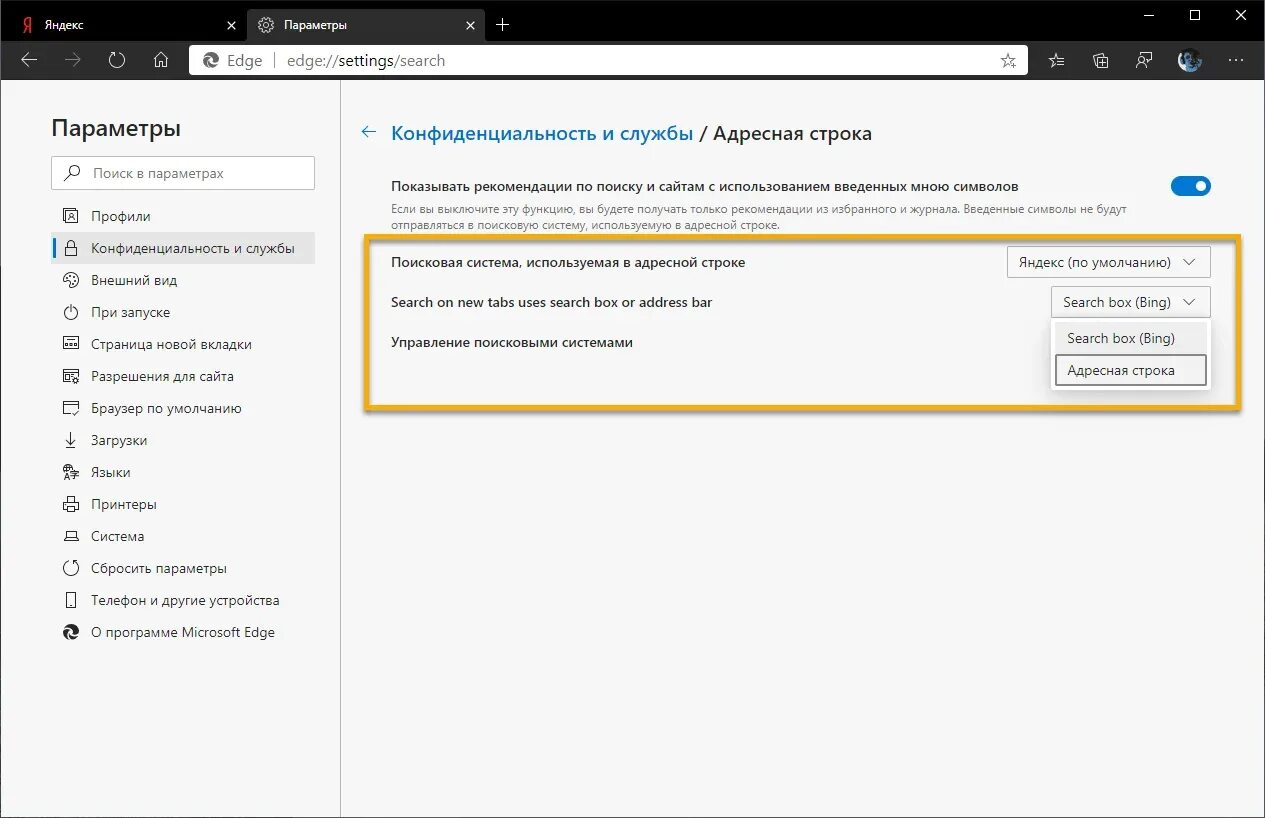The width and height of the screenshot is (1265, 818).
Task: Follow the Конфиденциальность и службы breadcrumb link
Action: pos(542,133)
